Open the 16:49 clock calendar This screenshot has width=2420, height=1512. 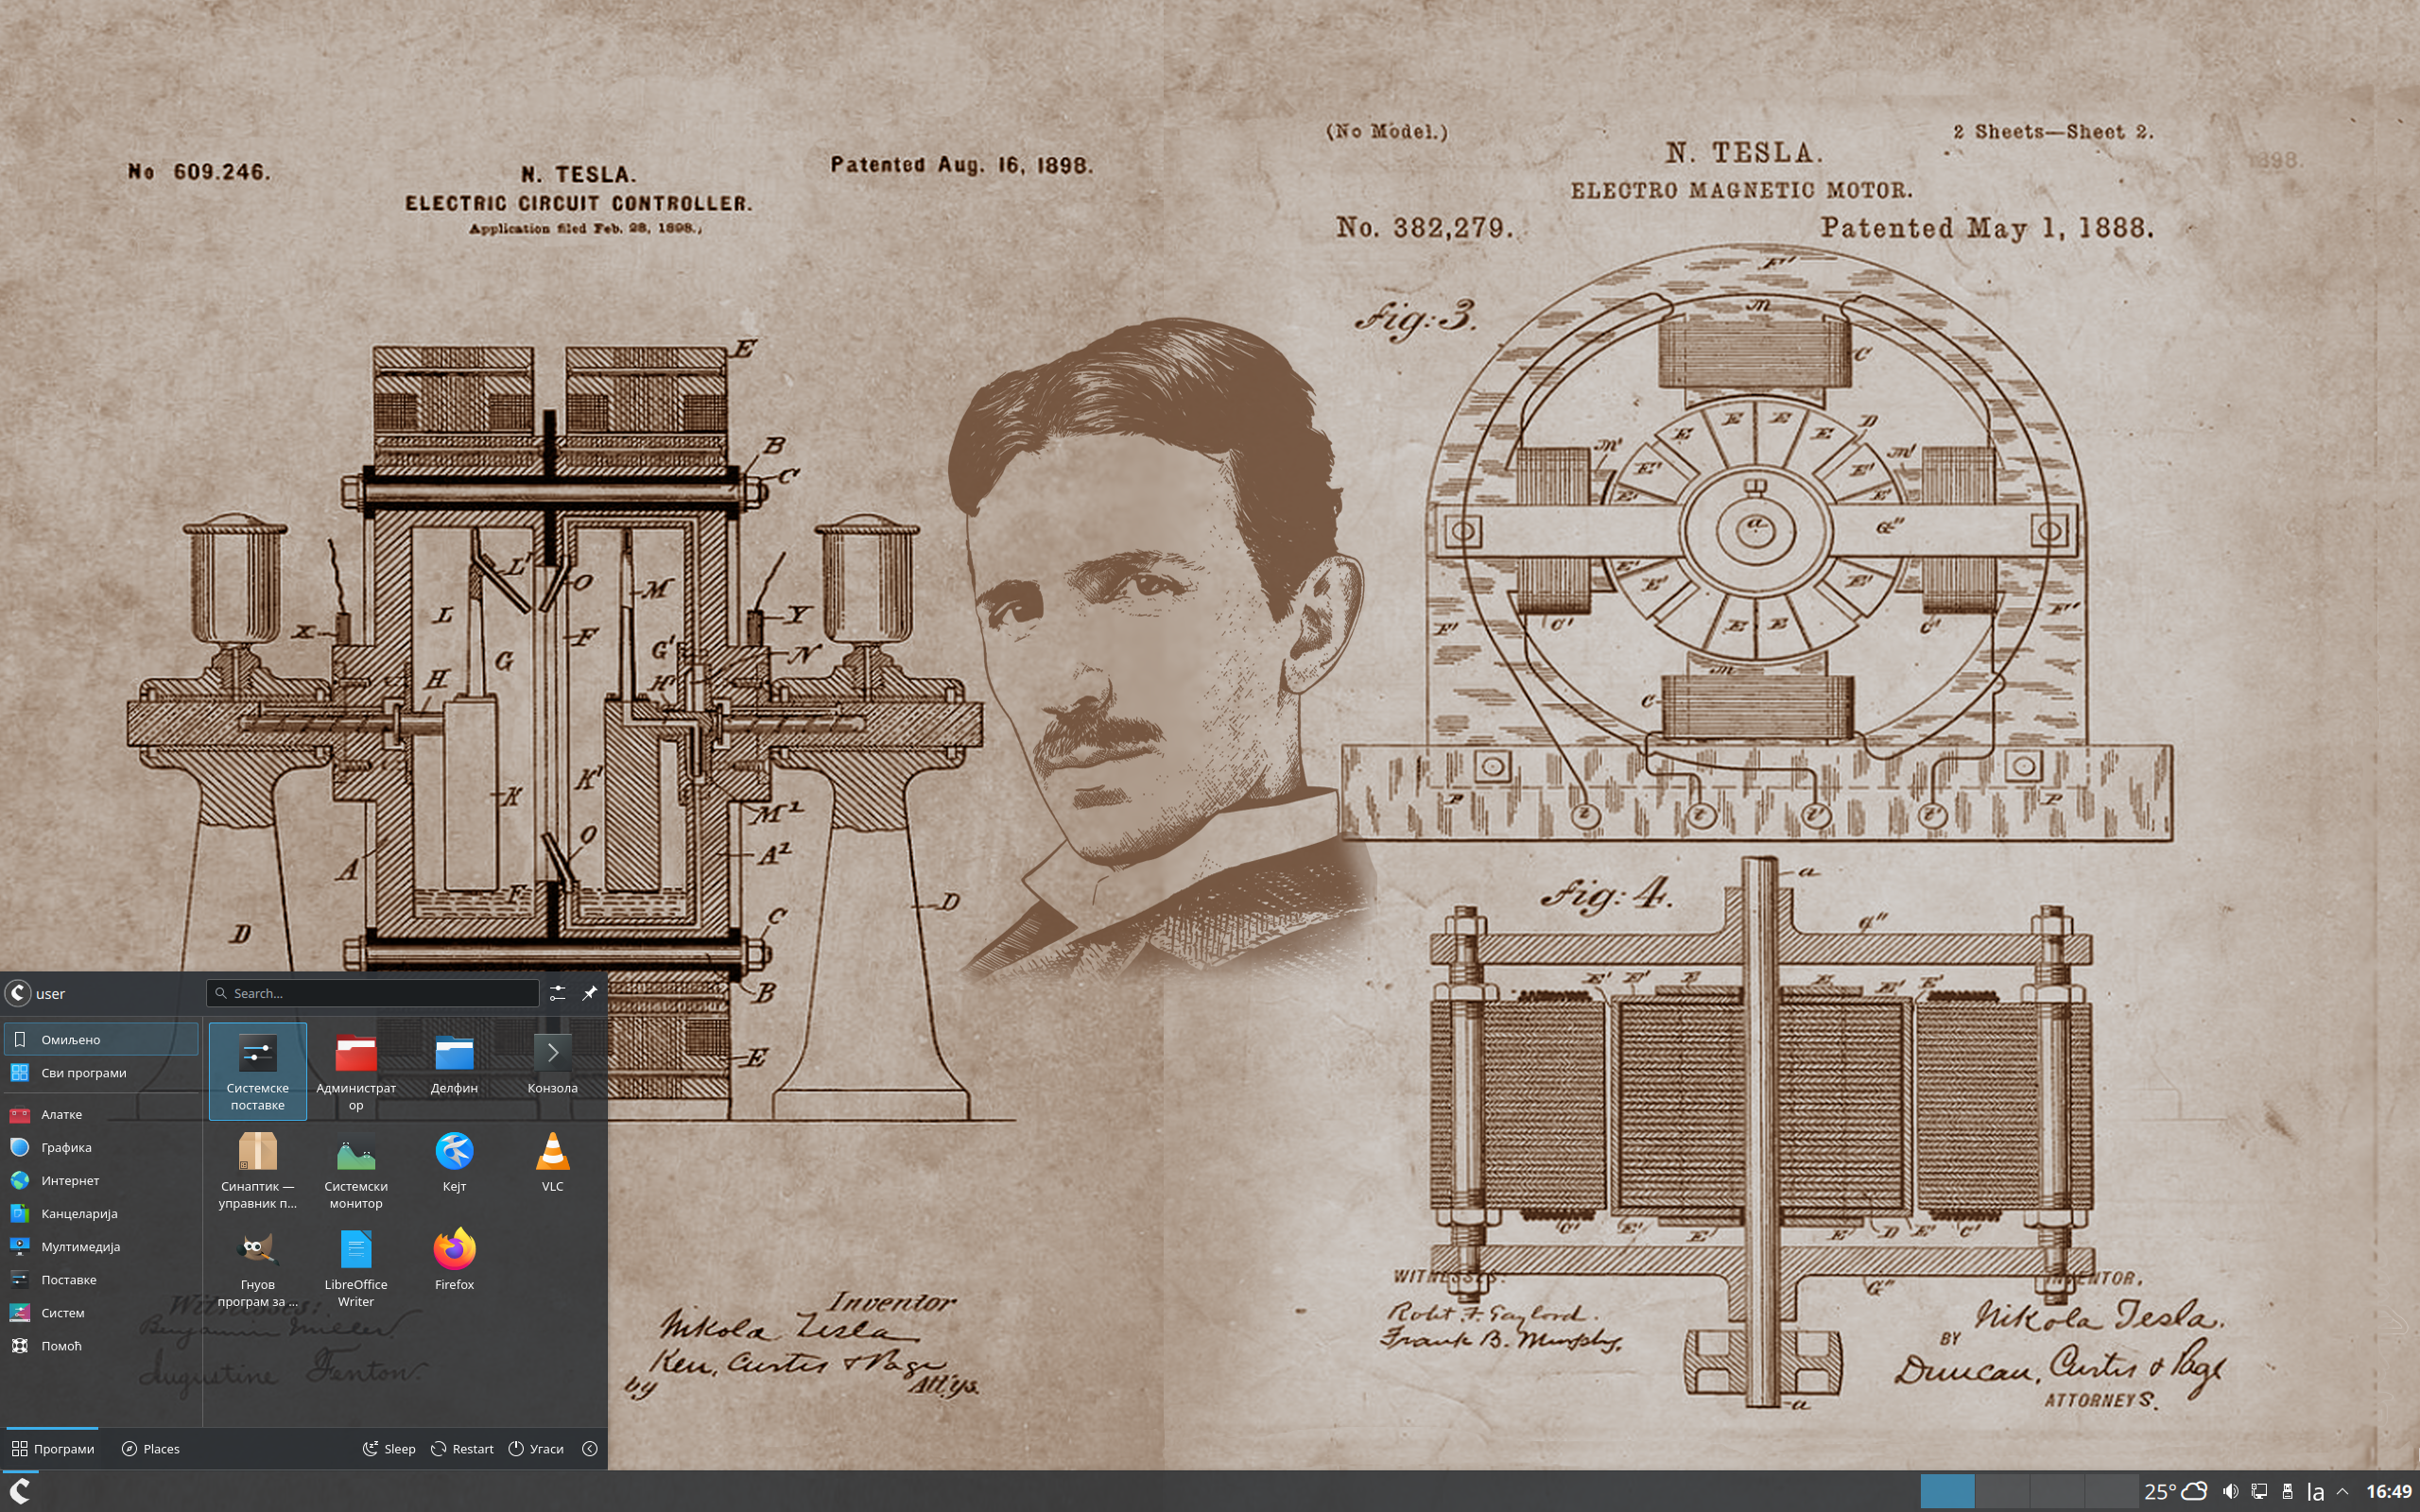(2388, 1491)
